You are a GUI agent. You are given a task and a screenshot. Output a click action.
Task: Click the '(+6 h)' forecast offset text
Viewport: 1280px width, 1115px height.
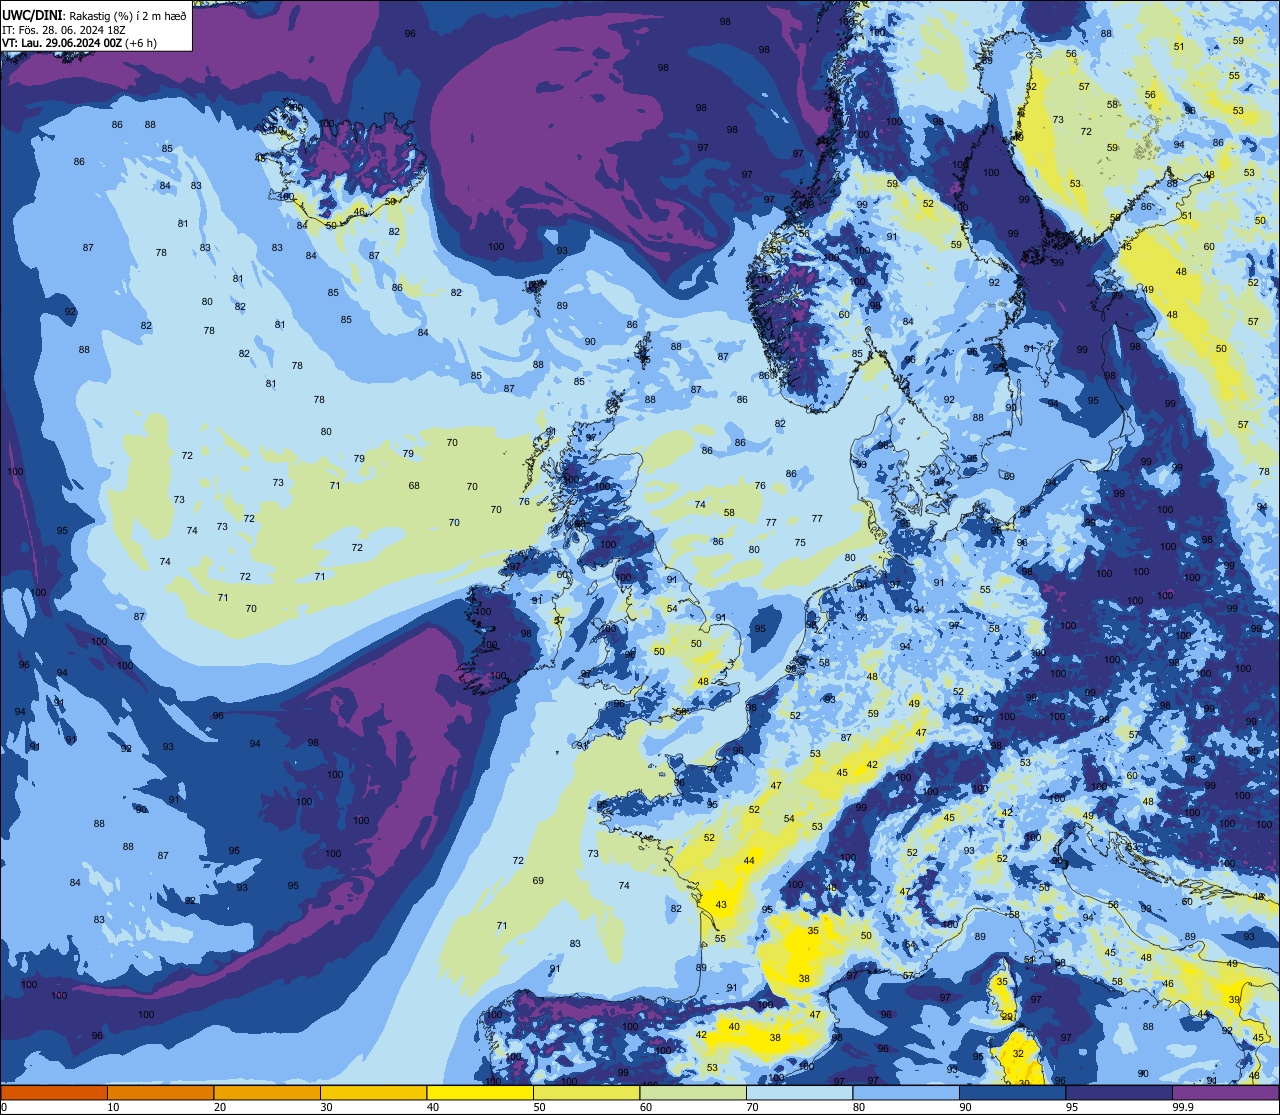pyautogui.click(x=141, y=43)
